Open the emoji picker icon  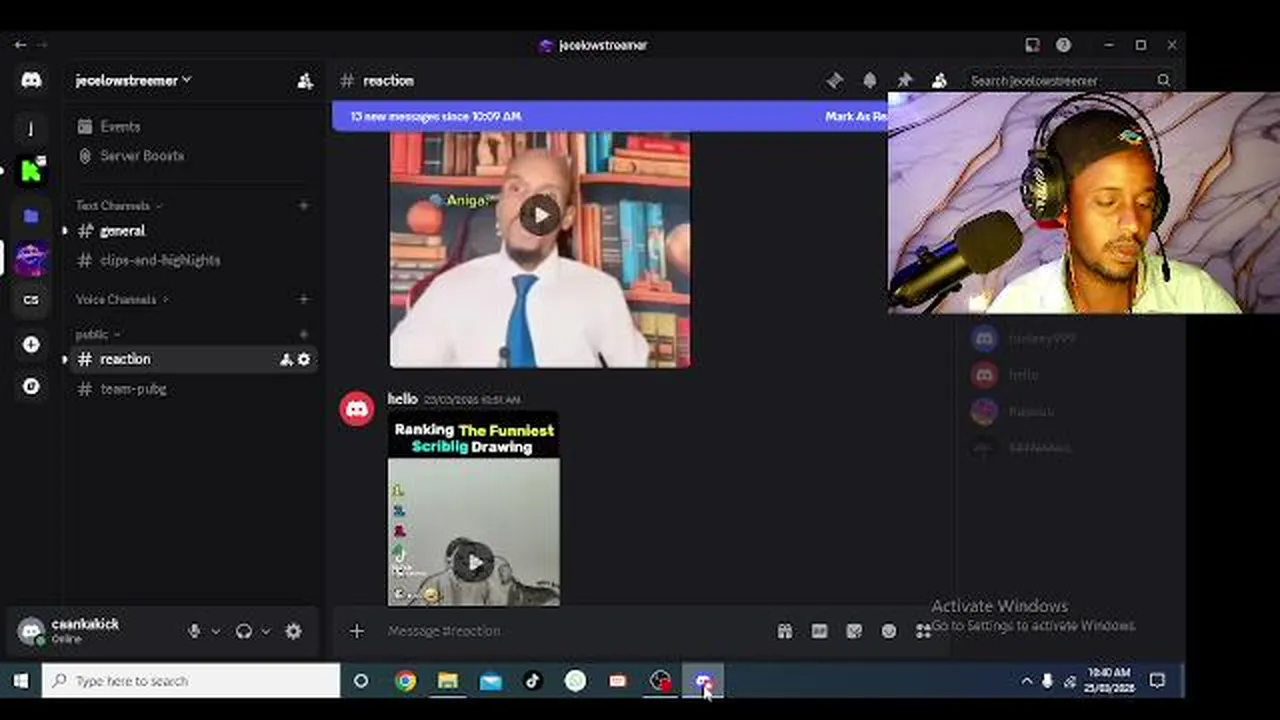click(889, 631)
